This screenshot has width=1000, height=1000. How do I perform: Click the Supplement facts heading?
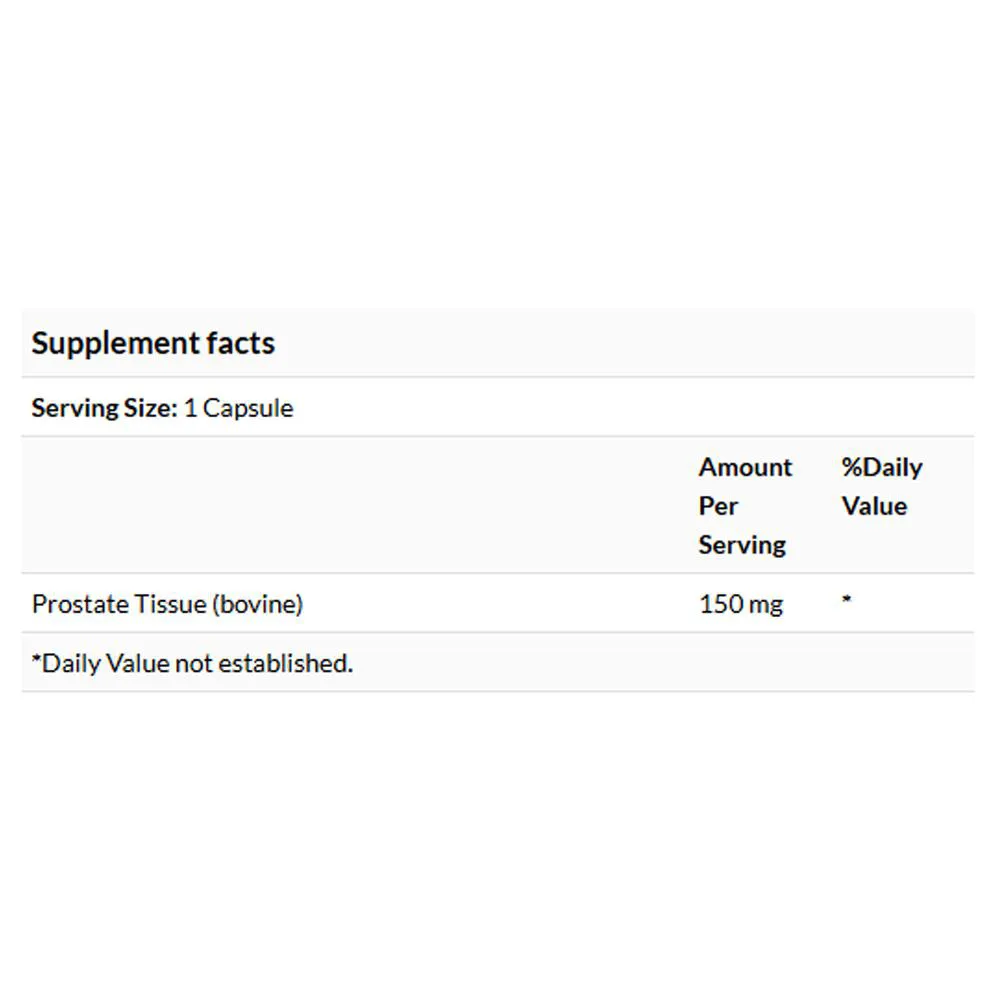[x=153, y=344]
